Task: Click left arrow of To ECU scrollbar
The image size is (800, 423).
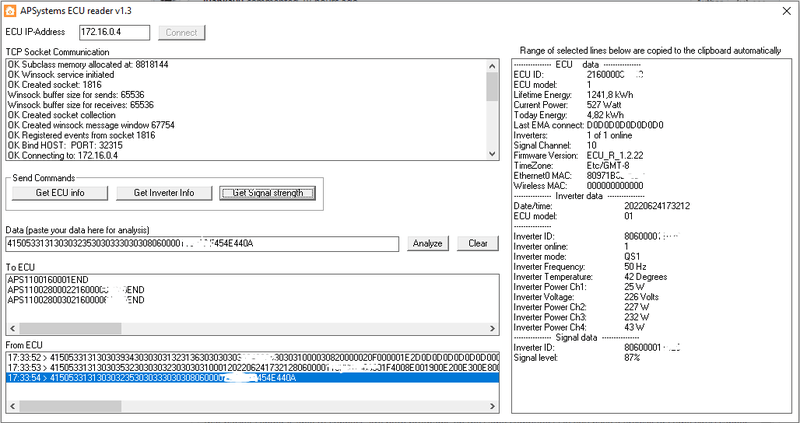Action: 13,329
